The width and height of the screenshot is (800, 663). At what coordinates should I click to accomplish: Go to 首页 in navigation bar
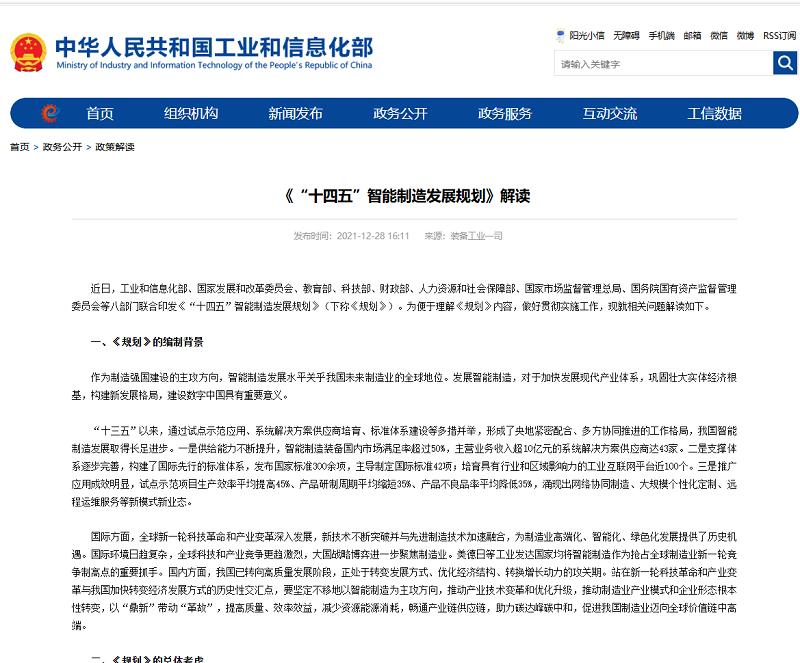pos(99,113)
